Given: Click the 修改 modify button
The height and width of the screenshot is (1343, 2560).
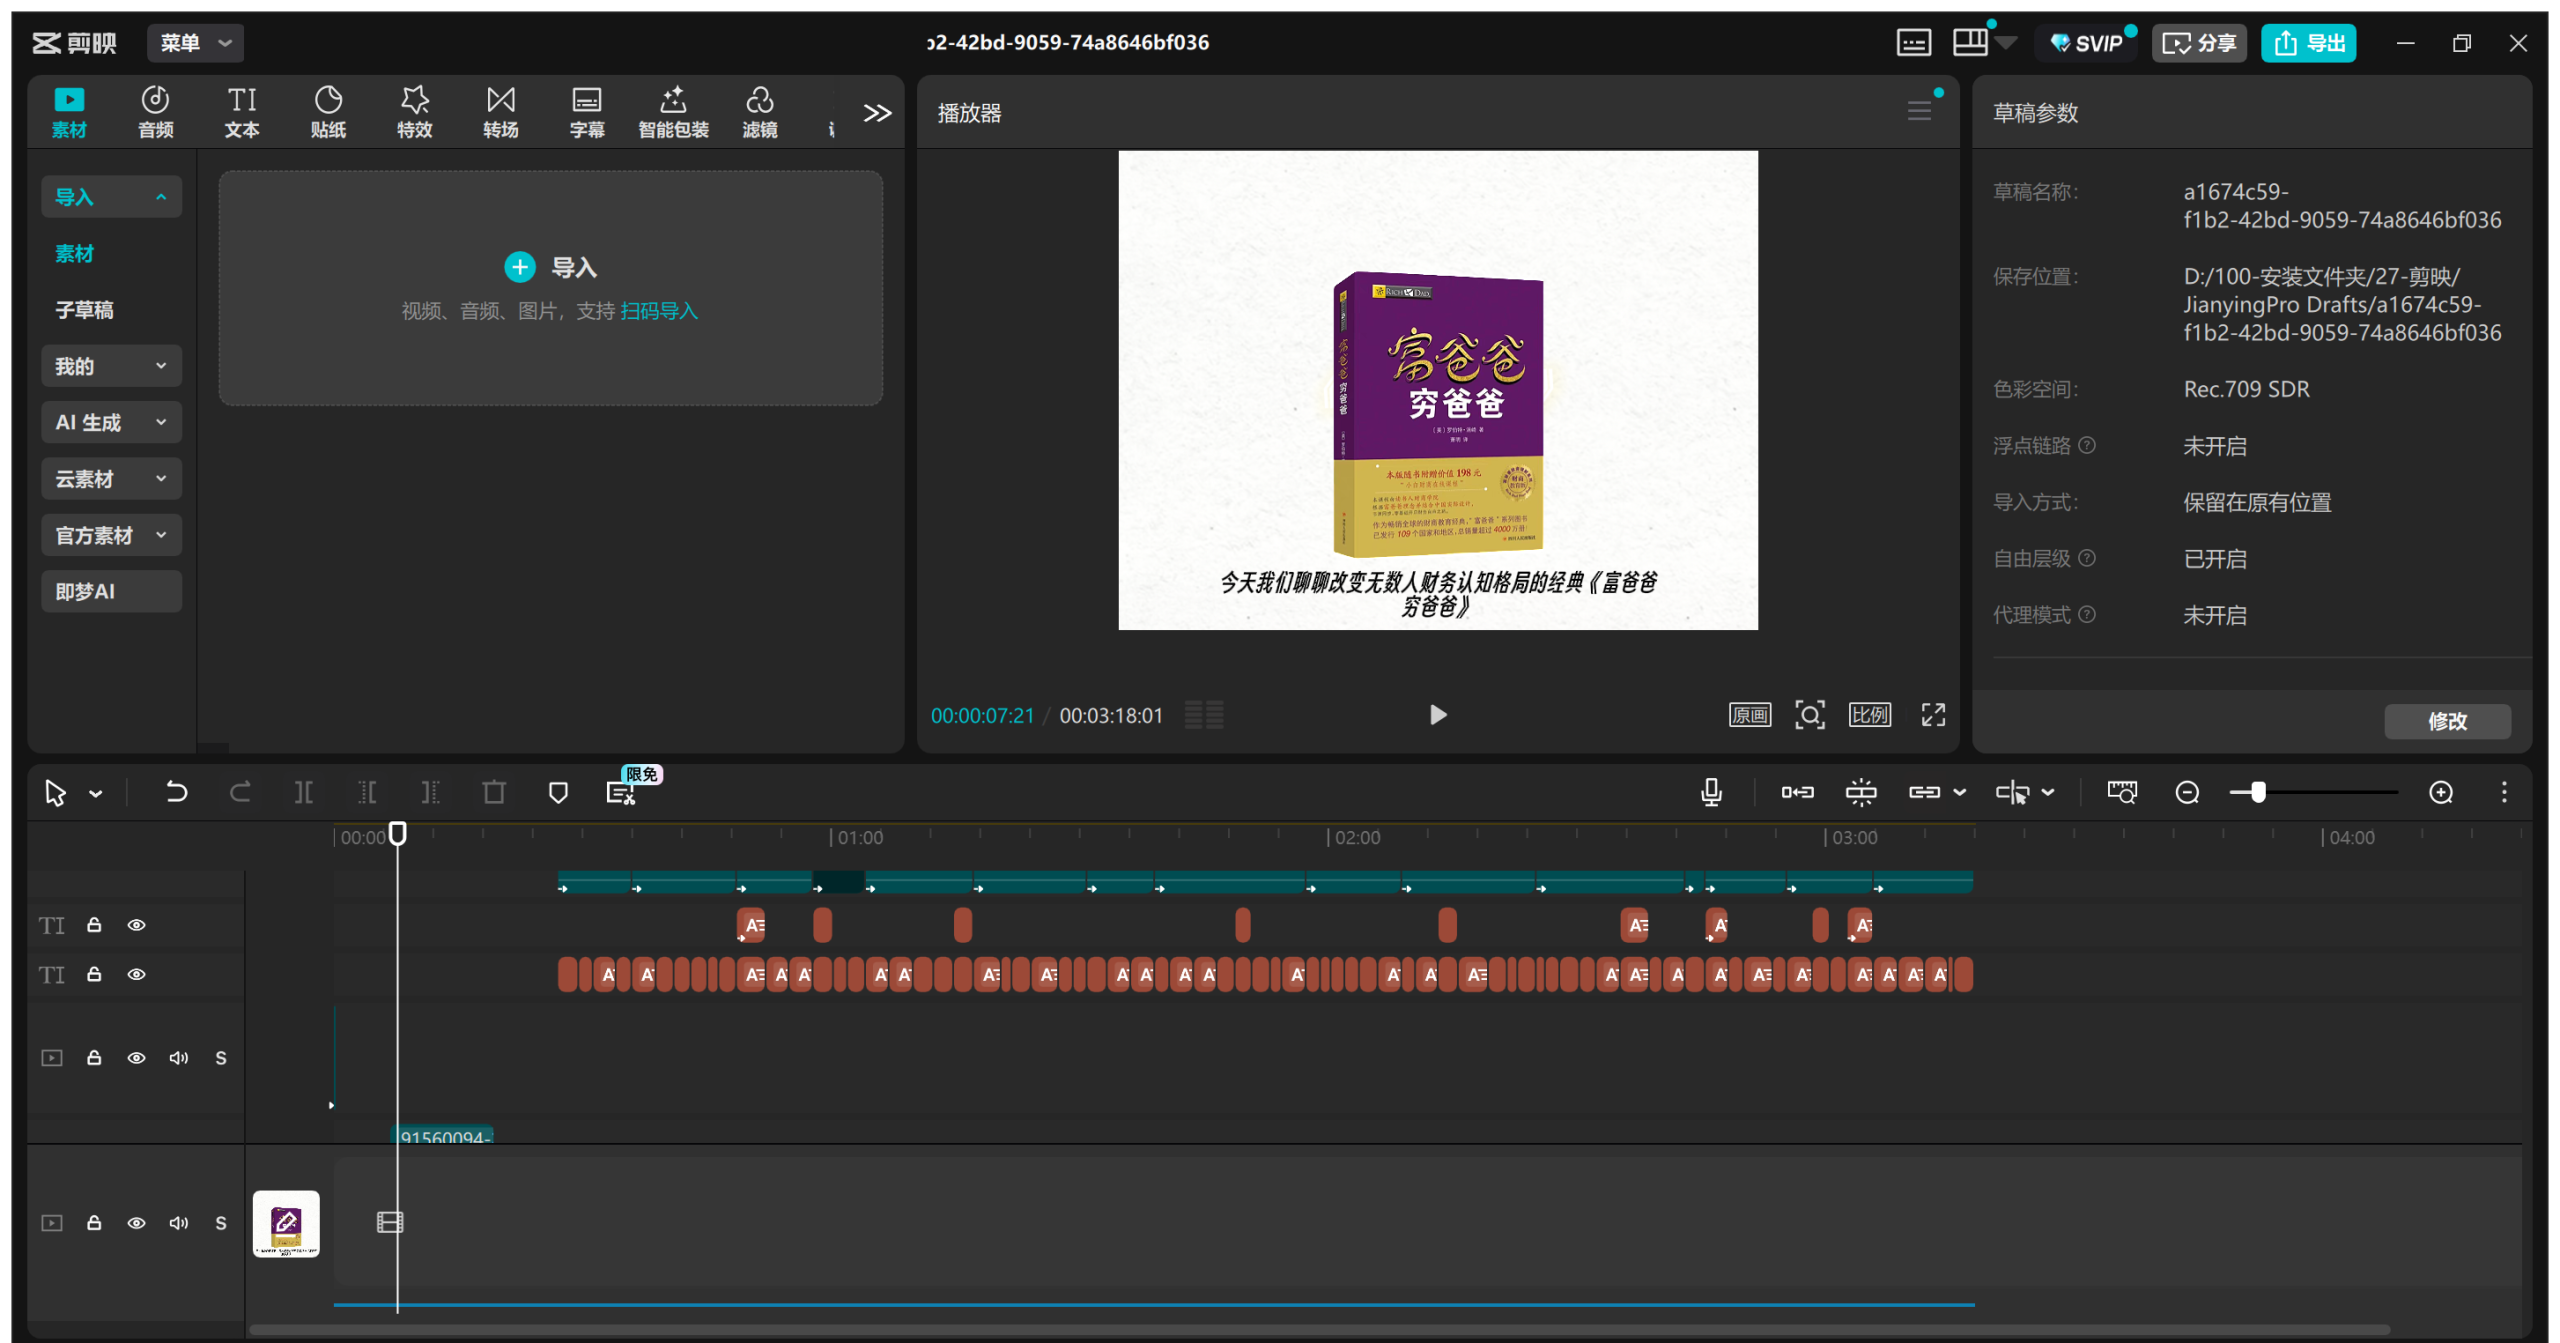Looking at the screenshot, I should coord(2446,721).
